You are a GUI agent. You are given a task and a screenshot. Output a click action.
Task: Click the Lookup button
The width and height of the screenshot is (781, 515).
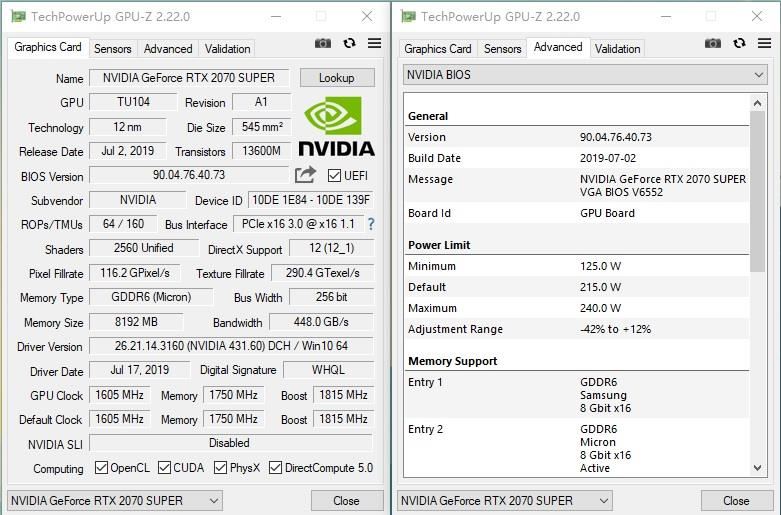coord(336,78)
